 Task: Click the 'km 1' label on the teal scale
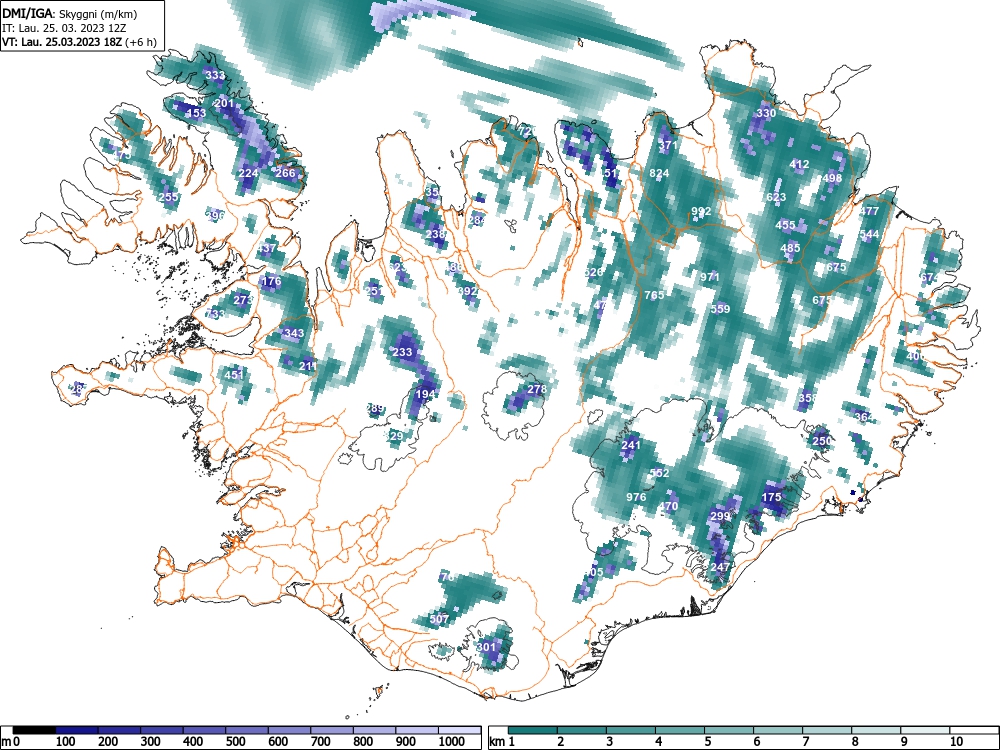coord(502,742)
